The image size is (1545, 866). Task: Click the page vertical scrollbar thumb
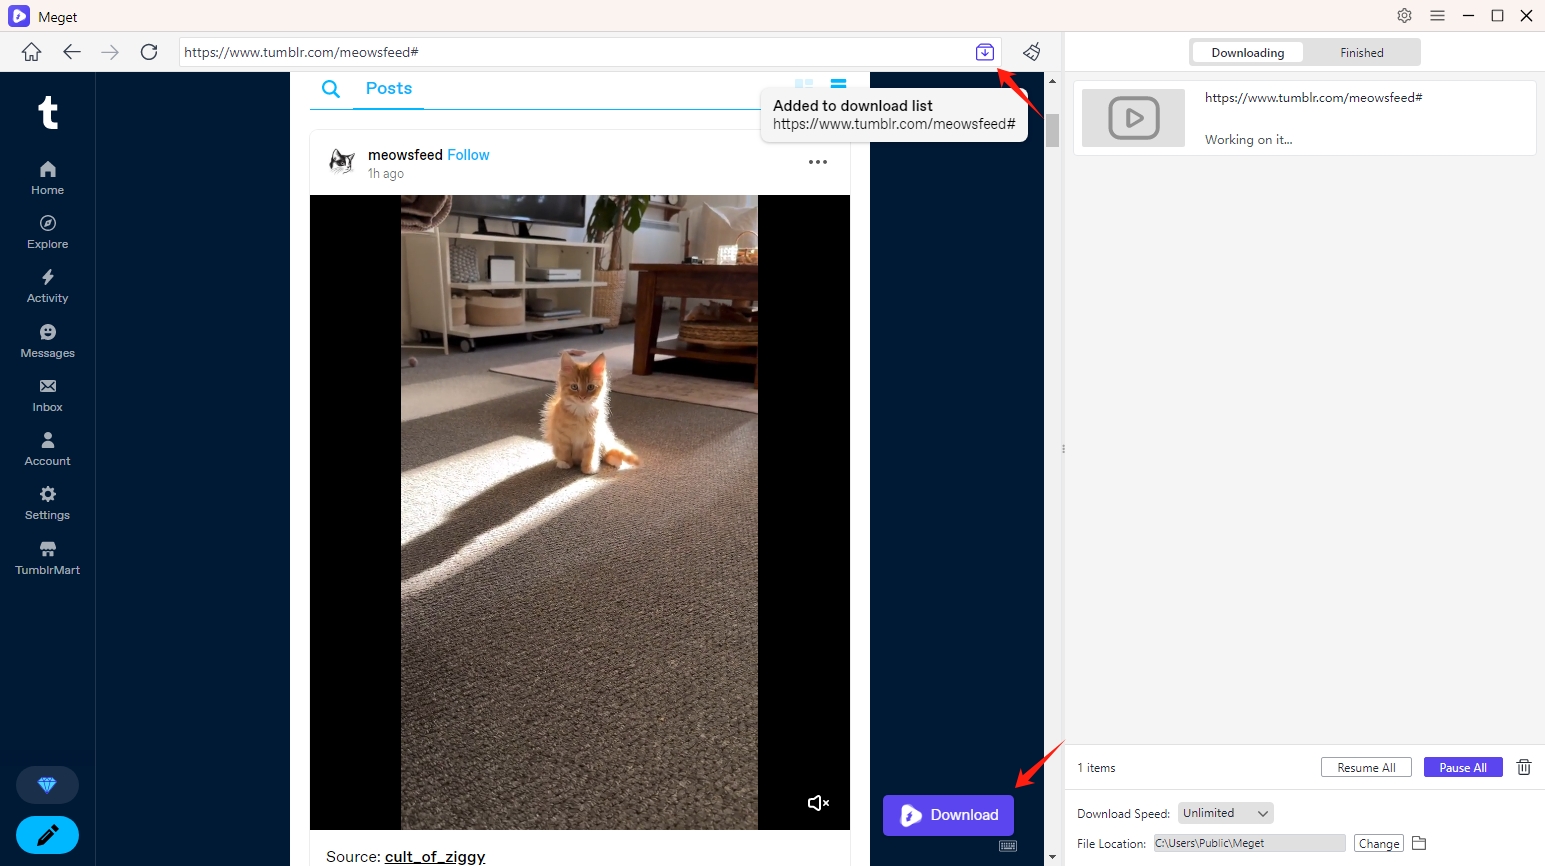point(1052,130)
